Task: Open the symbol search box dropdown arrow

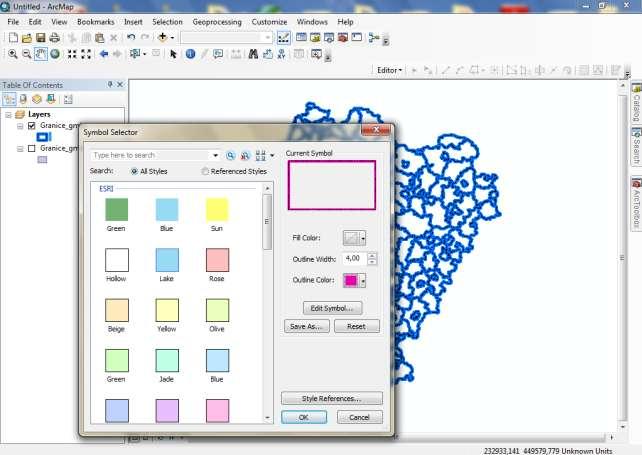Action: 215,156
